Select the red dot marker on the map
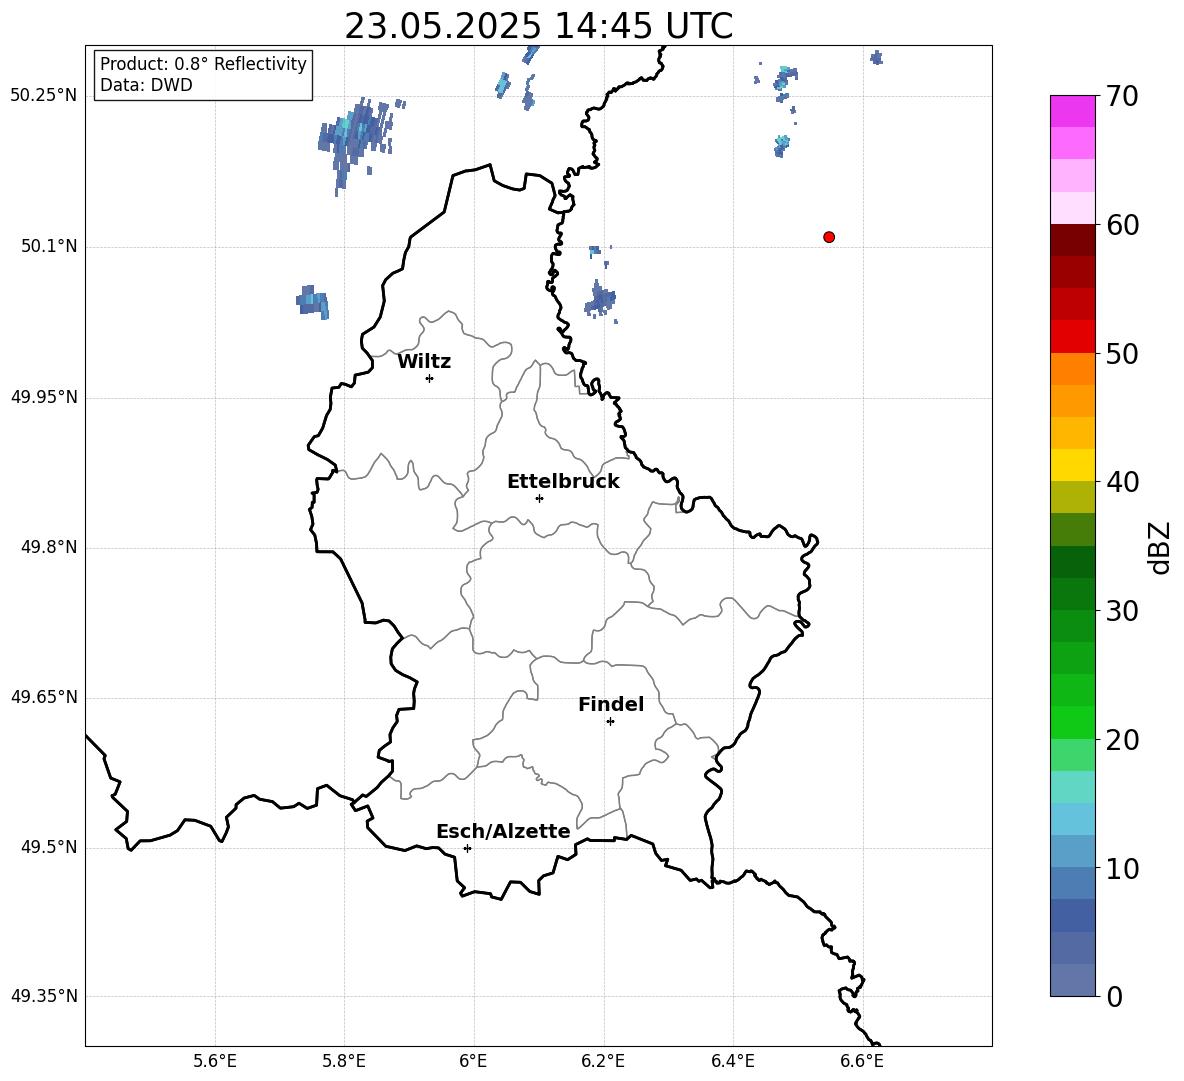The width and height of the screenshot is (1184, 1081). coord(829,237)
